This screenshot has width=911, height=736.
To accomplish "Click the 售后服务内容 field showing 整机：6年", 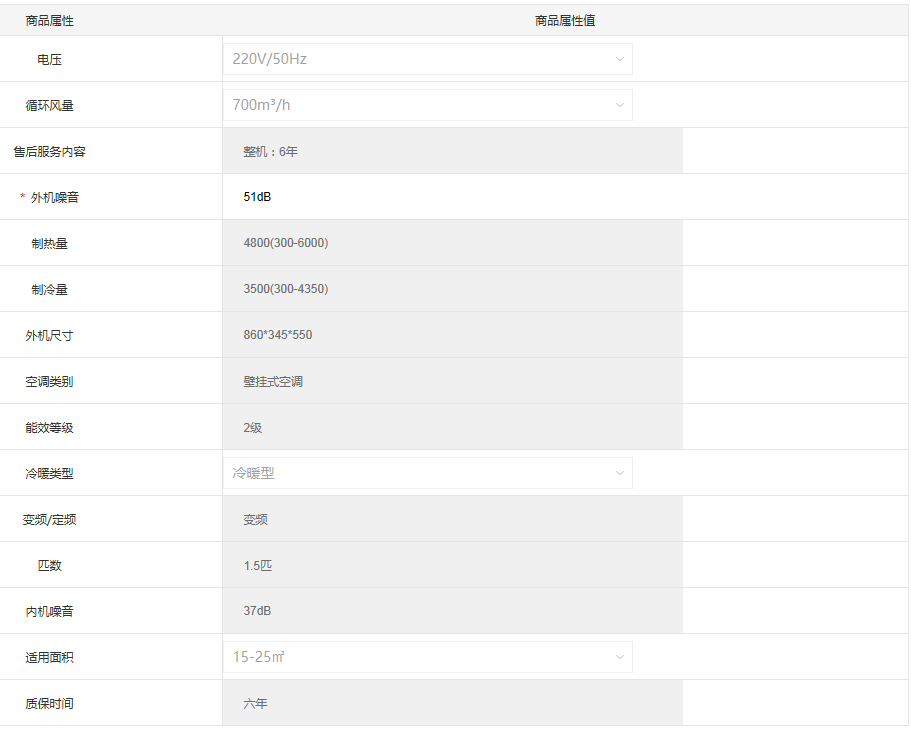I will pyautogui.click(x=452, y=151).
